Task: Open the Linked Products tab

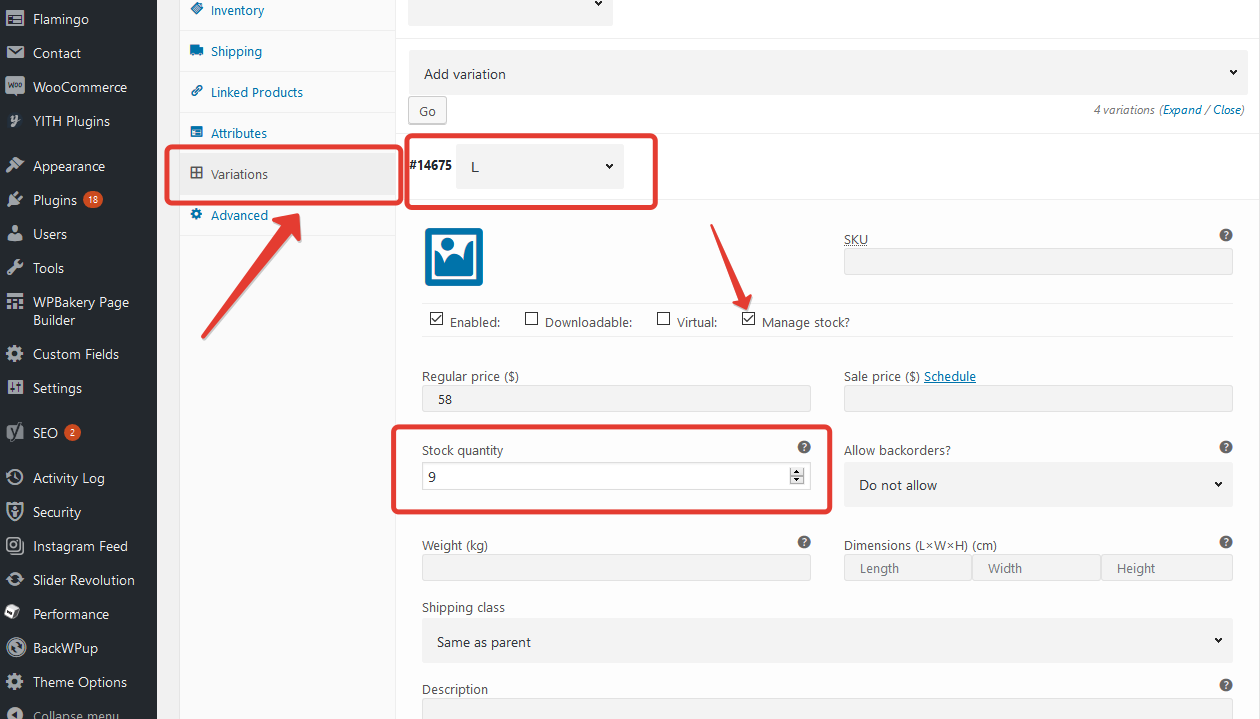Action: [x=256, y=92]
